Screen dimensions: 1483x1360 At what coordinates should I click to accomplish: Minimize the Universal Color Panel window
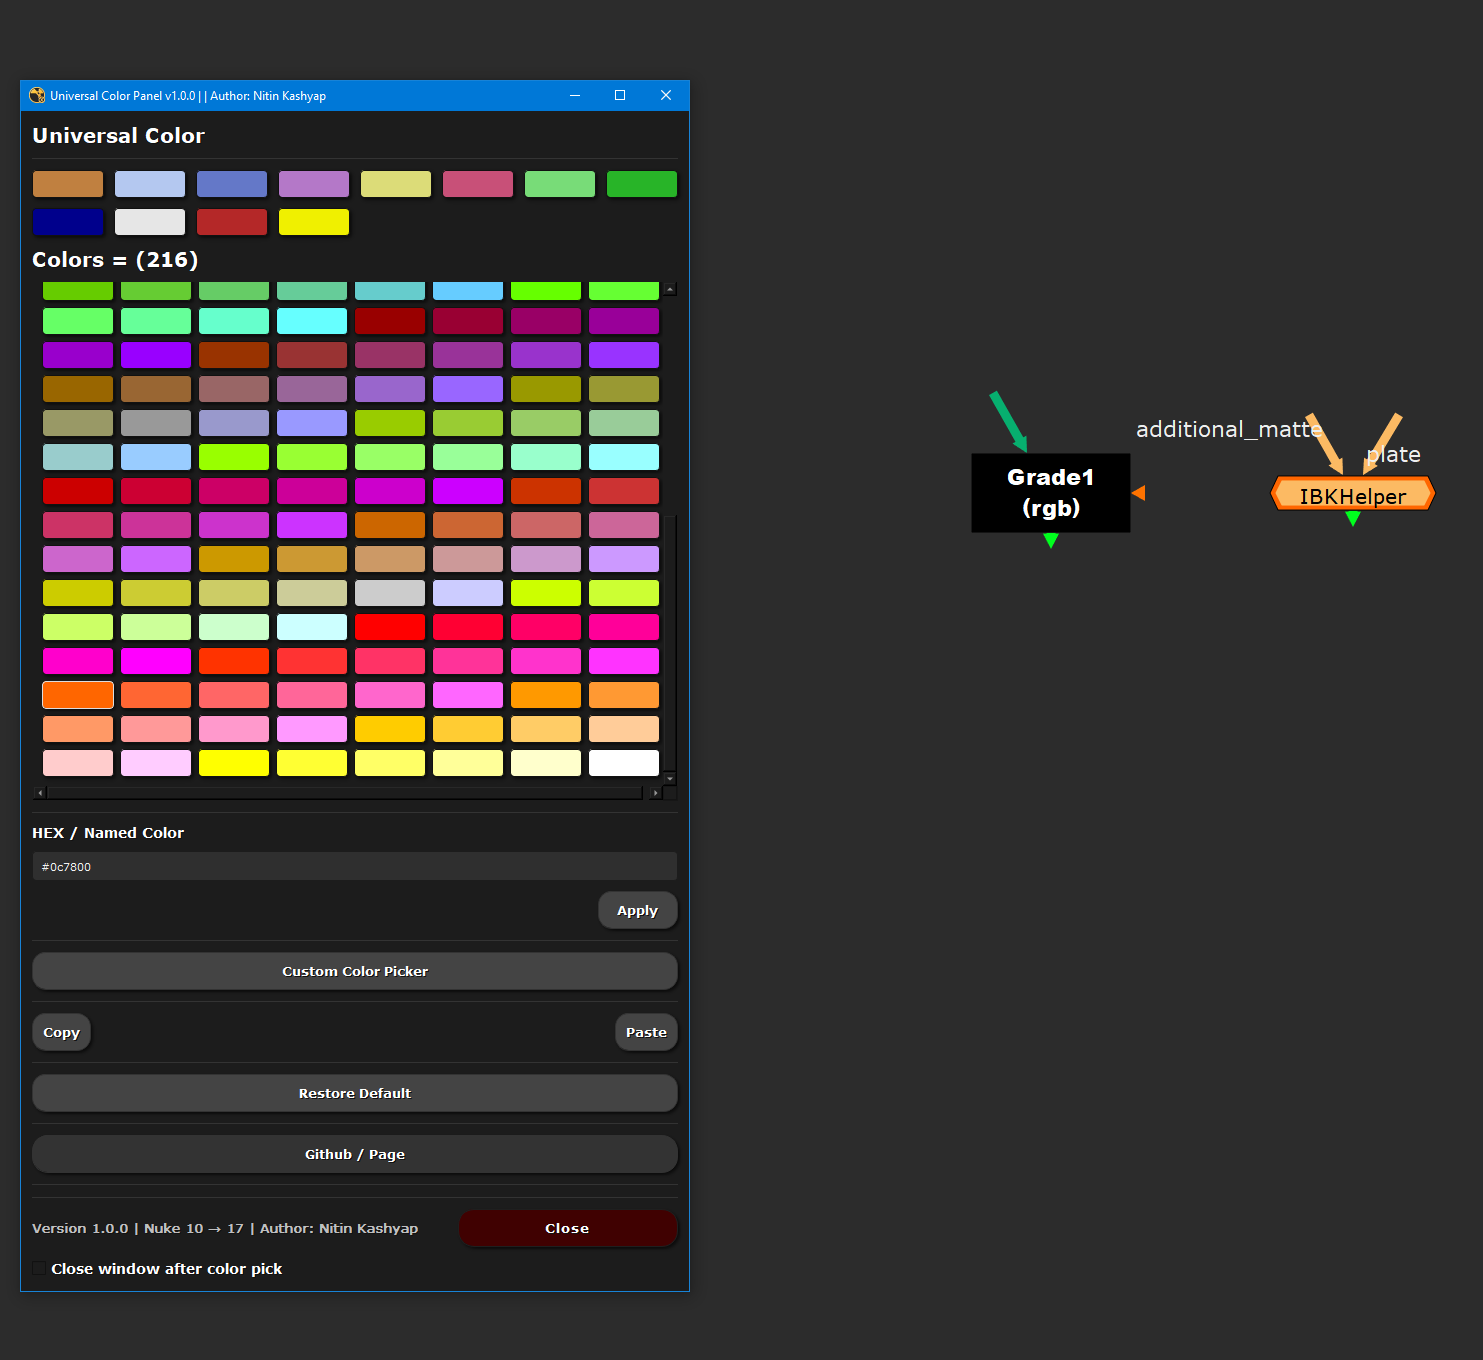pos(575,96)
